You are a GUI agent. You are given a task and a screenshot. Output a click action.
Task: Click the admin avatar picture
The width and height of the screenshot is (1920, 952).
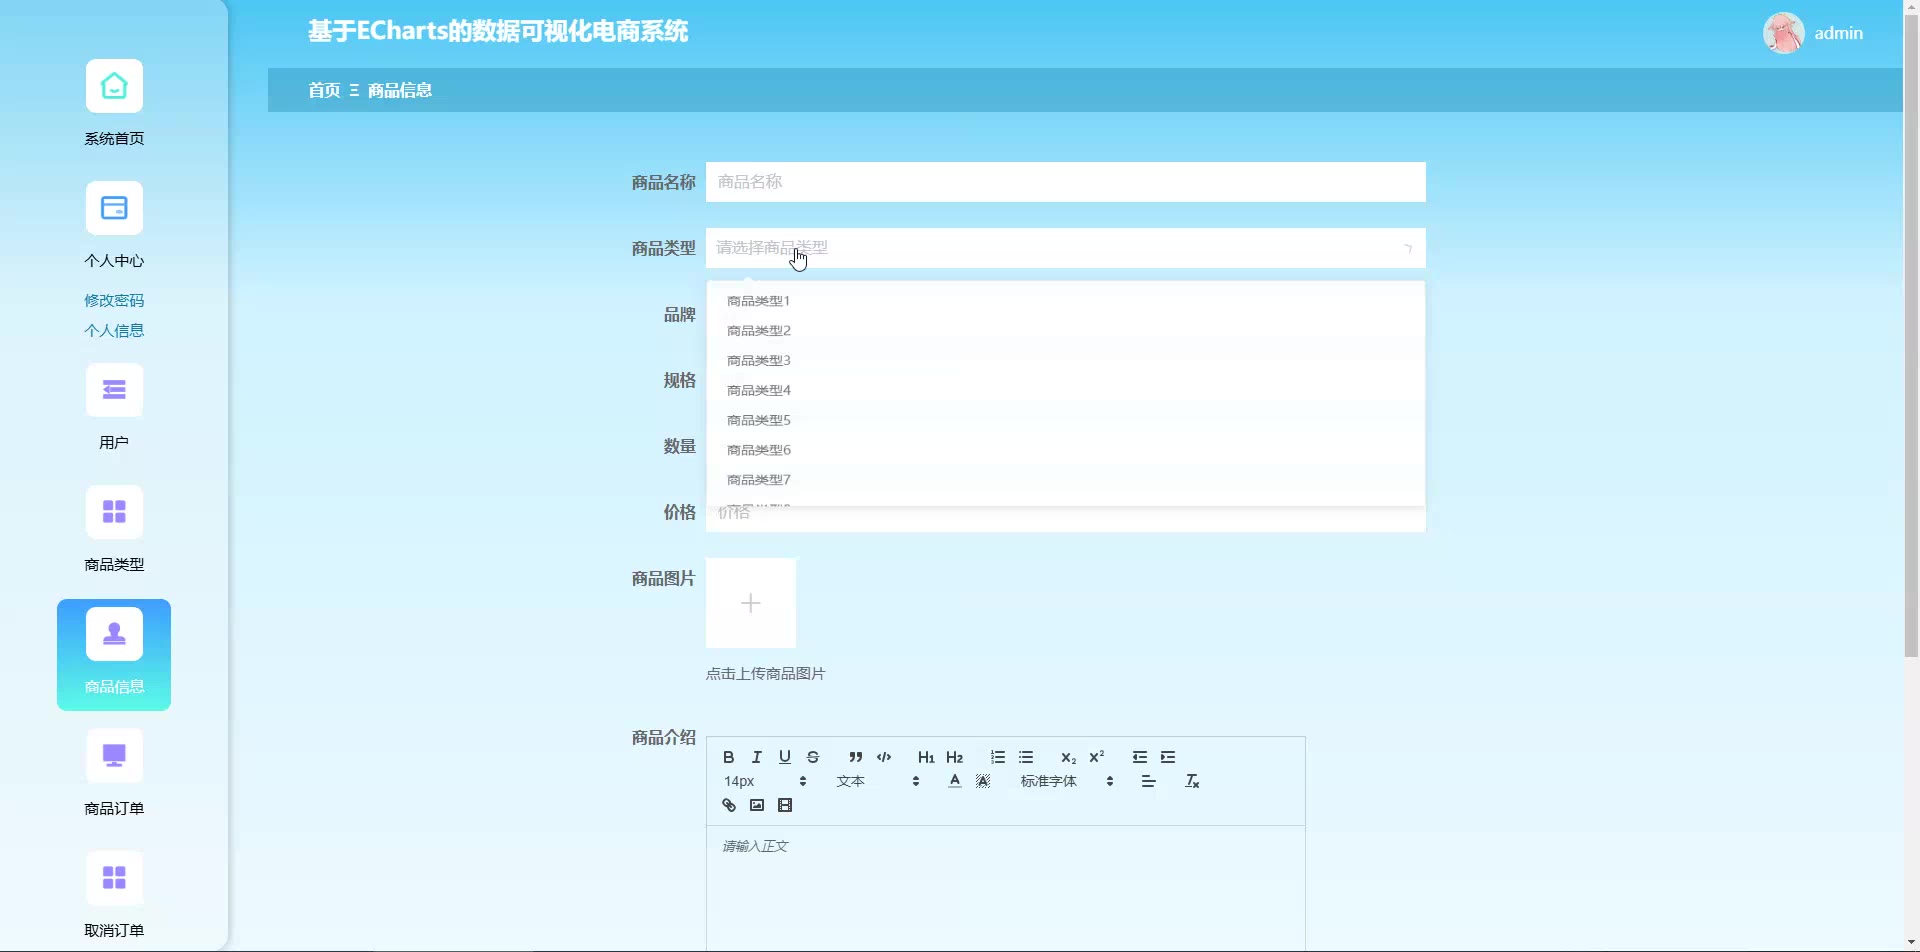pos(1783,33)
